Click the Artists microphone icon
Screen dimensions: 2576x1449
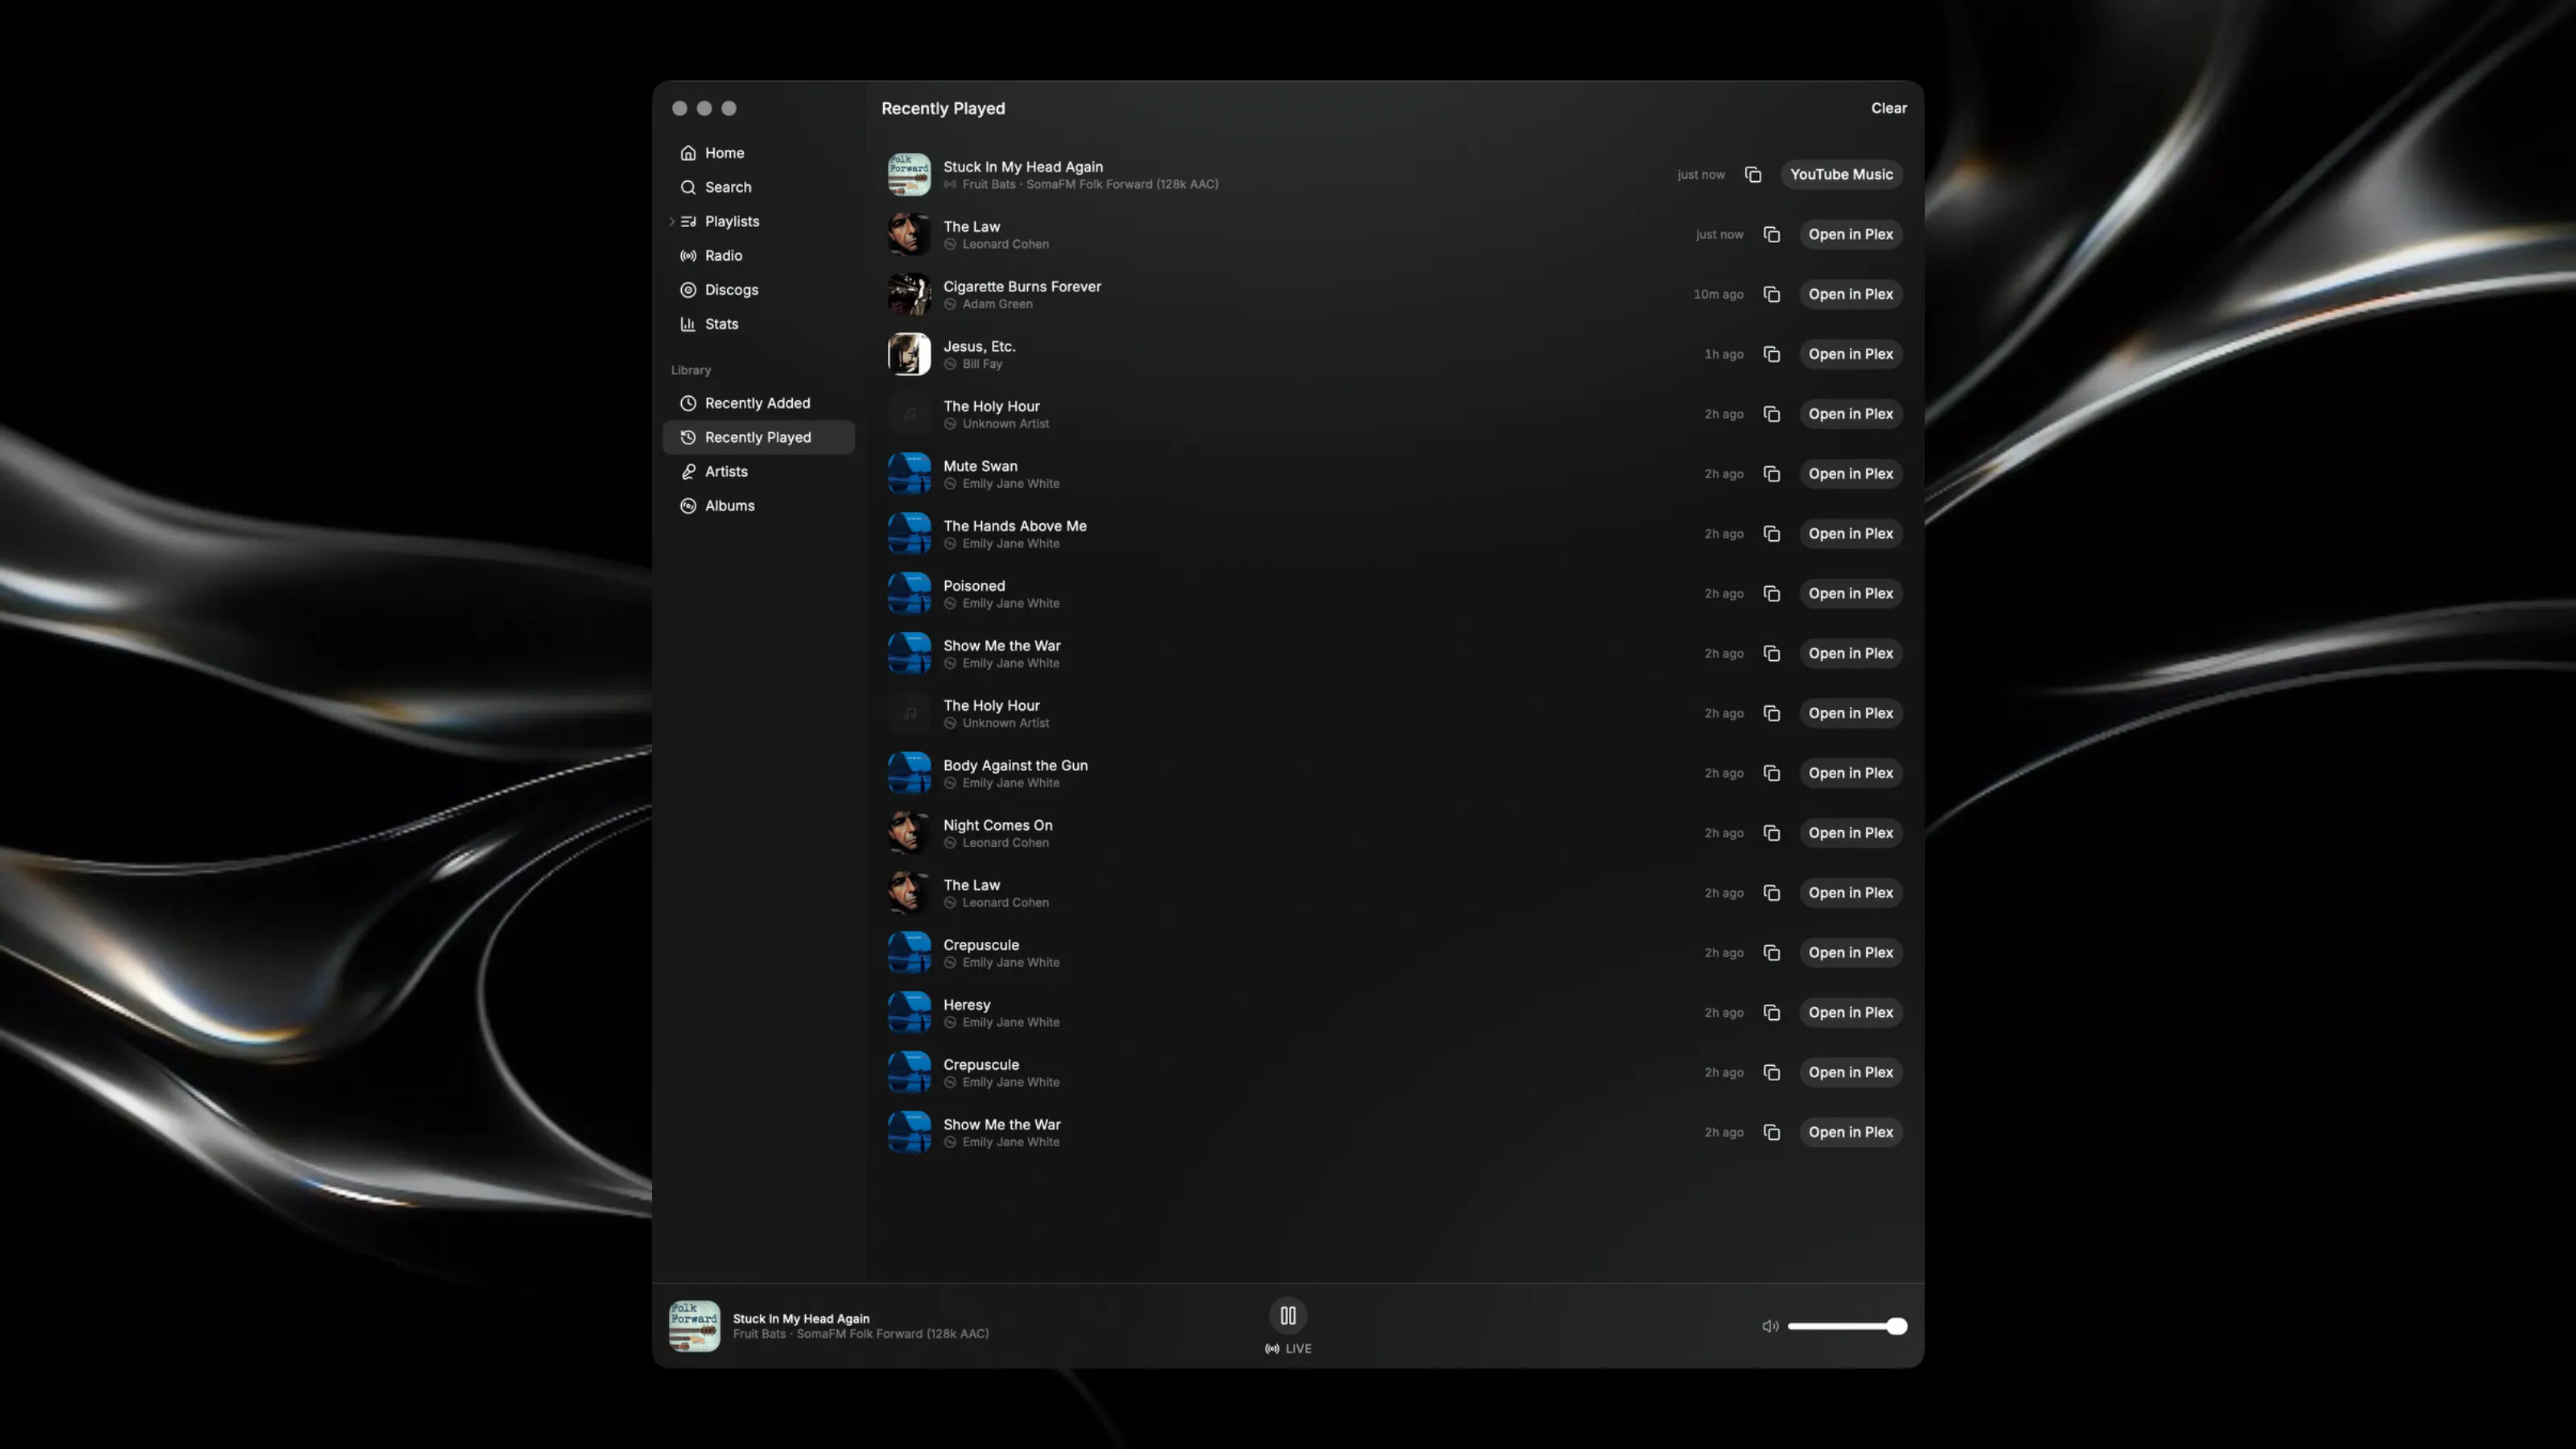[x=688, y=472]
